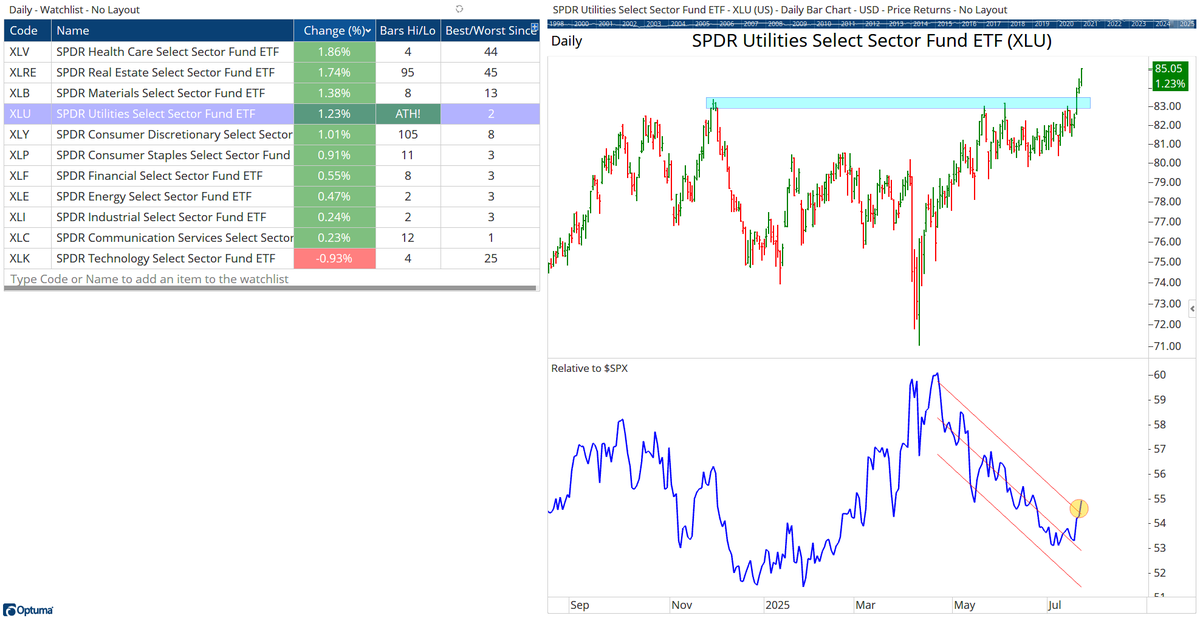1200x618 pixels.
Task: Click the 1.86% change cell
Action: (x=335, y=51)
